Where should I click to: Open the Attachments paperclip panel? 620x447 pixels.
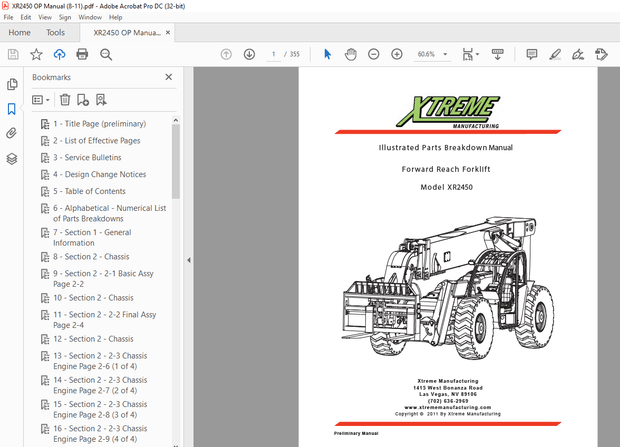12,133
